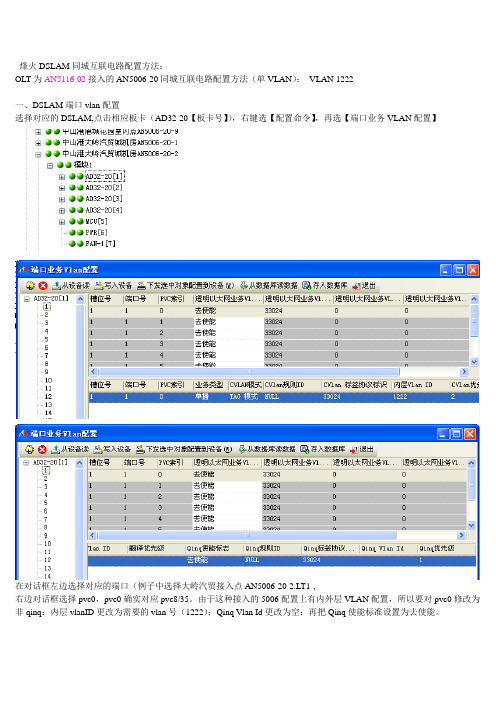Screen dimensions: 496x702
Task: Expand the AD32-20[4] board in the device tree
Action: pyautogui.click(x=62, y=210)
